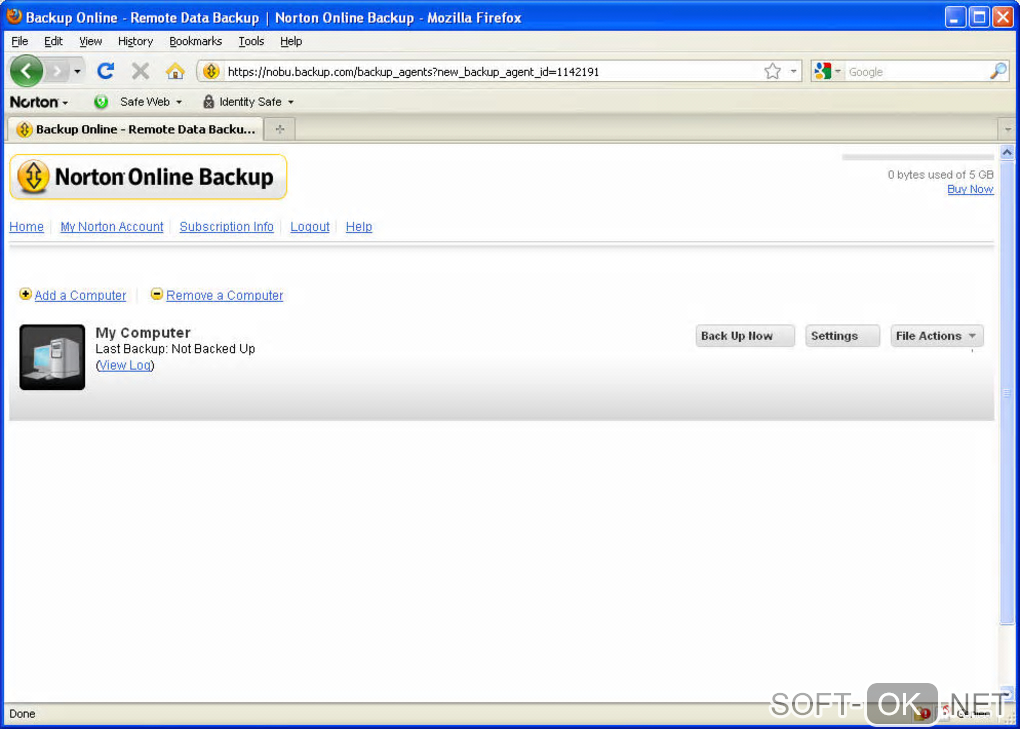Click the vertical scrollbar thumb

tap(1007, 393)
